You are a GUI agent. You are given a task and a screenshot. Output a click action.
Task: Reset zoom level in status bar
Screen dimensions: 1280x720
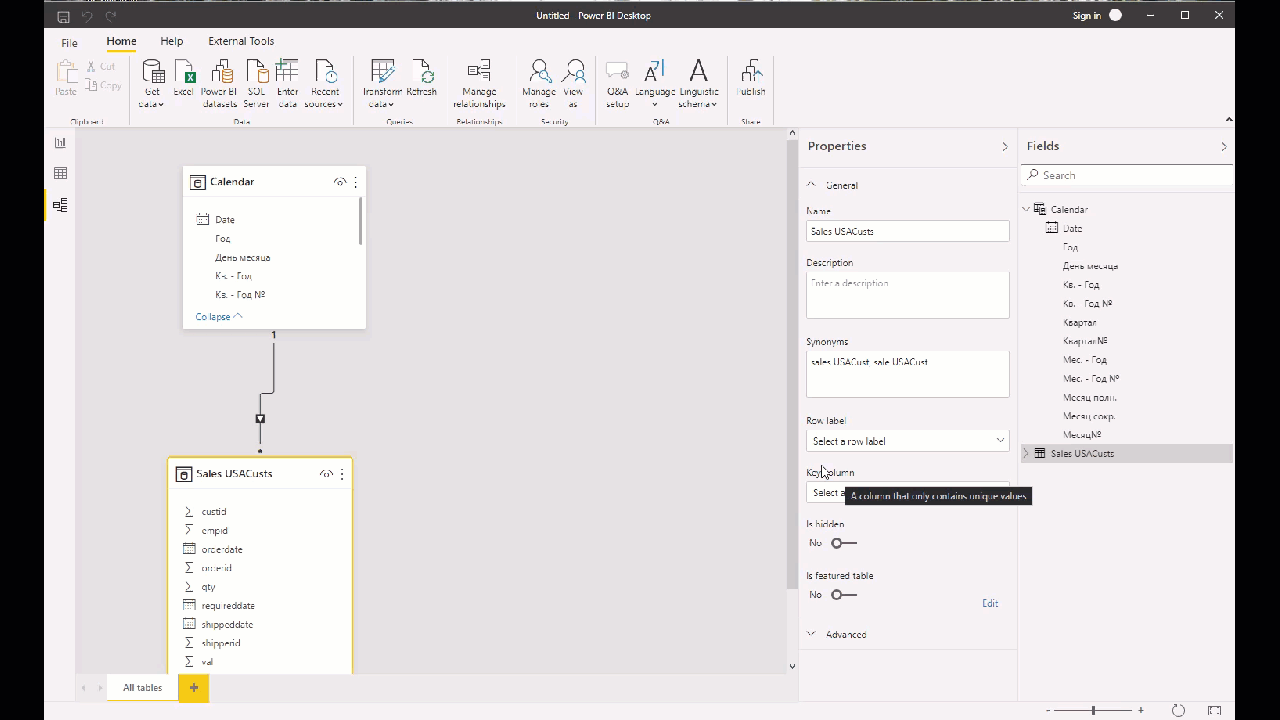click(x=1178, y=710)
